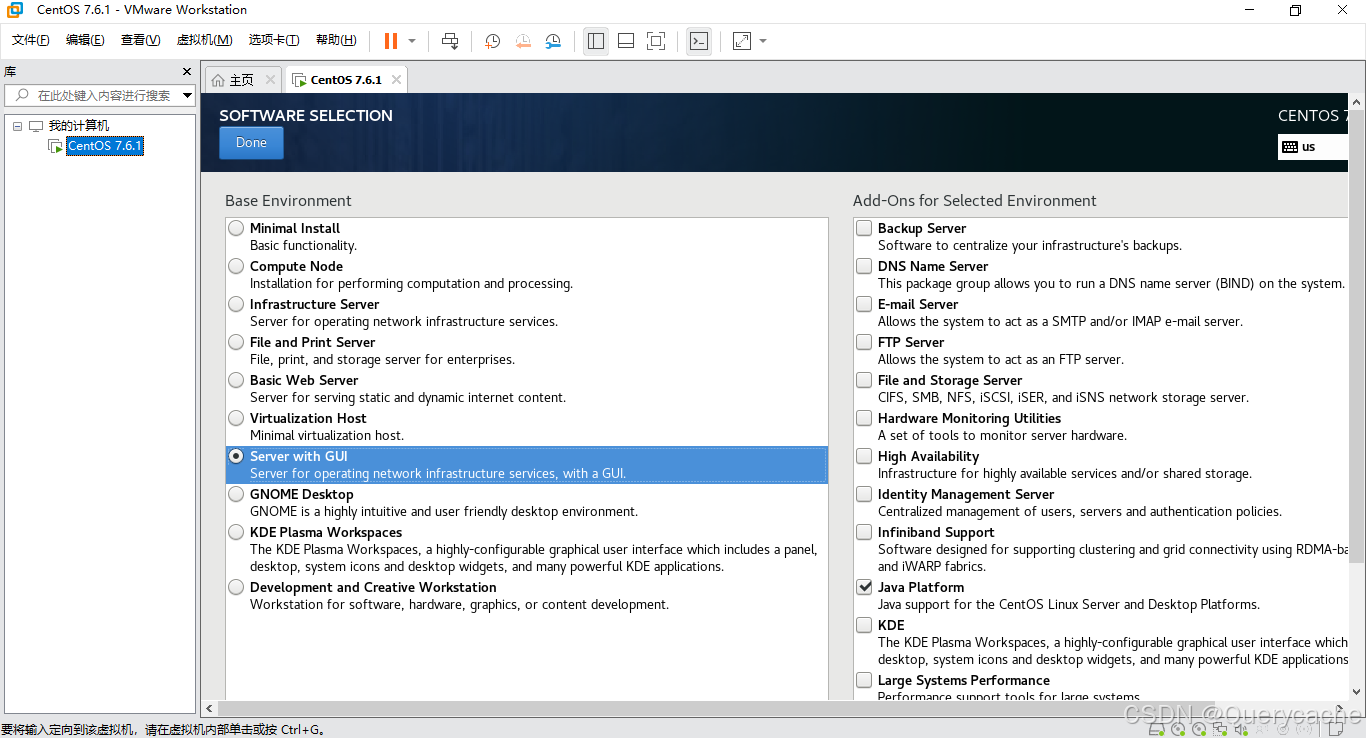The height and width of the screenshot is (738, 1366).
Task: Open the 文件(F) menu
Action: click(31, 40)
